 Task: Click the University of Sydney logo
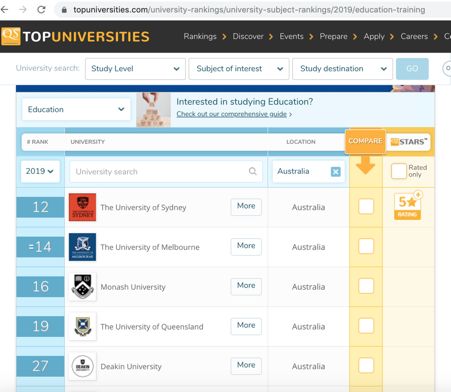[x=82, y=207]
